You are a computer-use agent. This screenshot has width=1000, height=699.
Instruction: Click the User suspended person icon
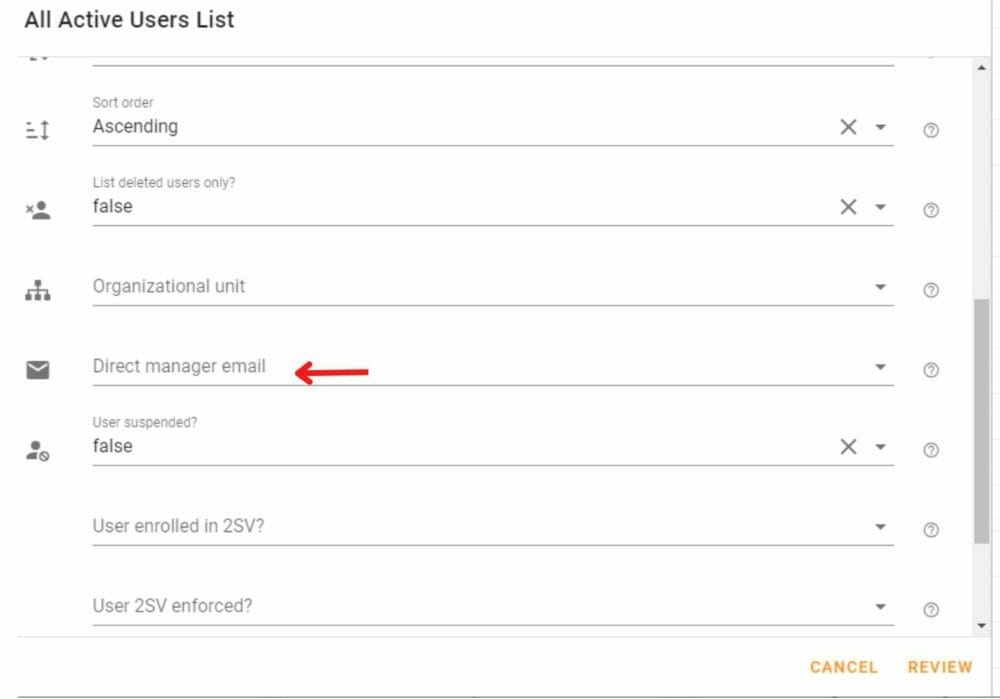38,450
